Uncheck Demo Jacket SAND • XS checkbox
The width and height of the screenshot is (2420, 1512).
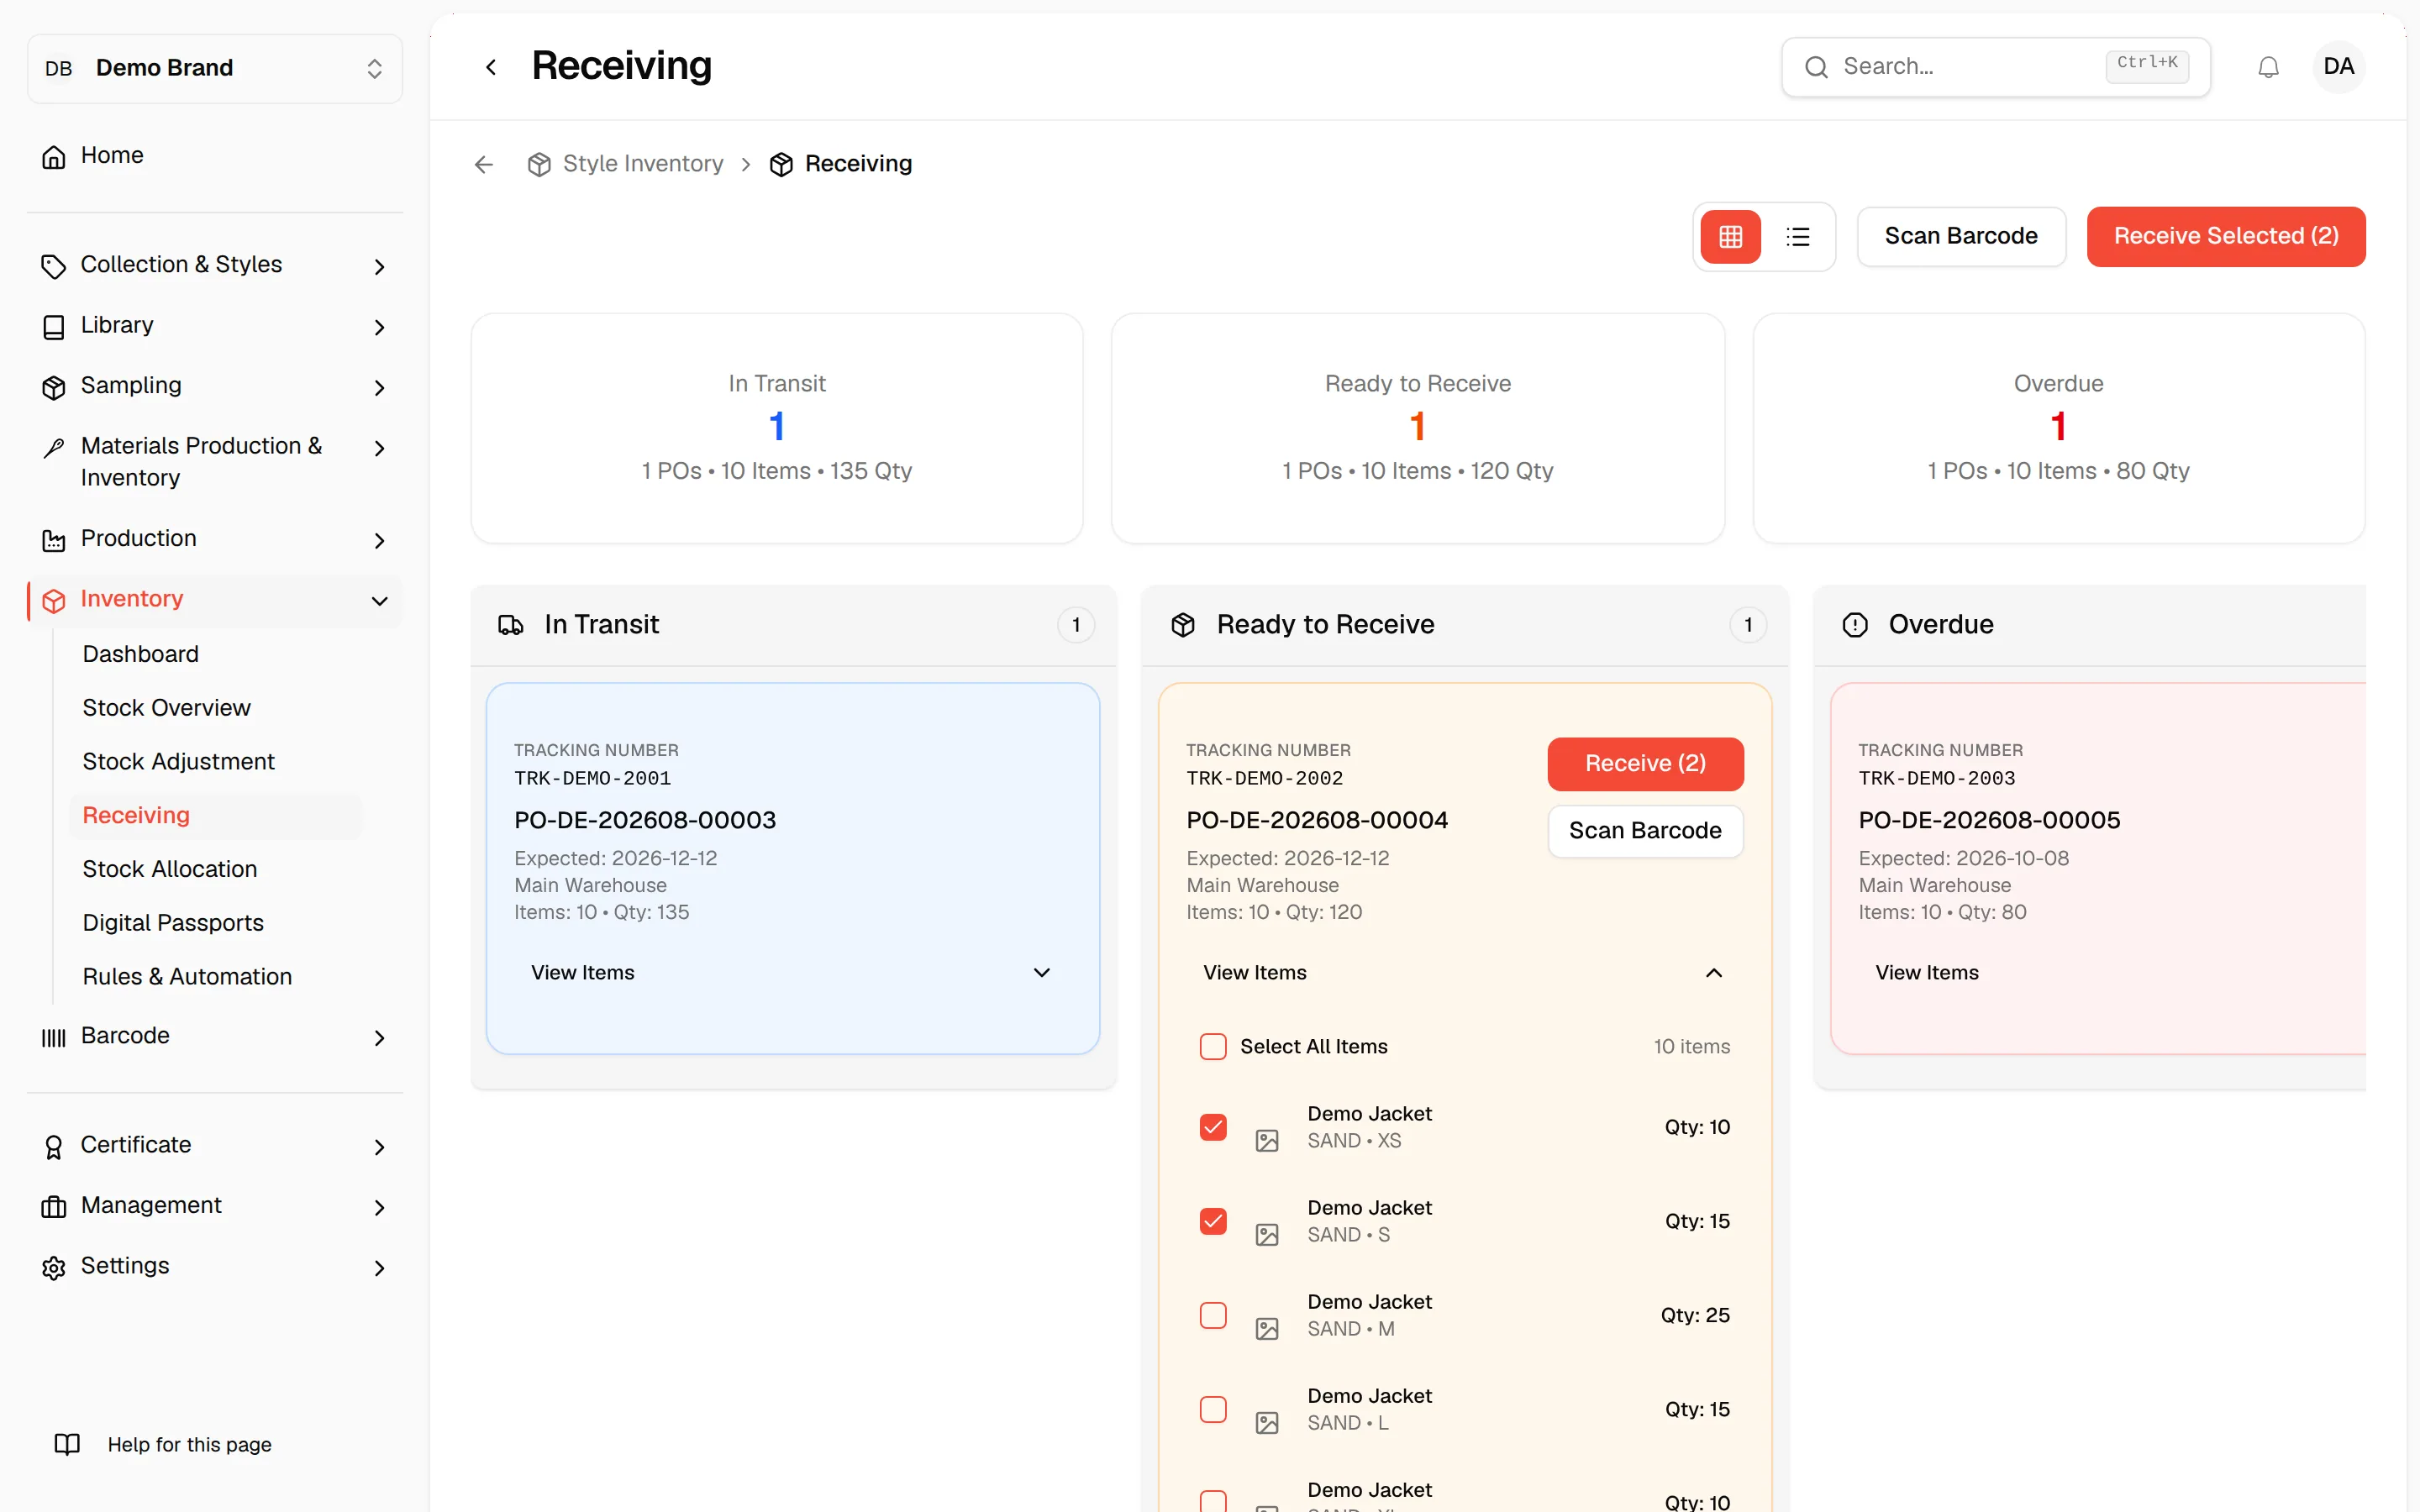coord(1213,1127)
